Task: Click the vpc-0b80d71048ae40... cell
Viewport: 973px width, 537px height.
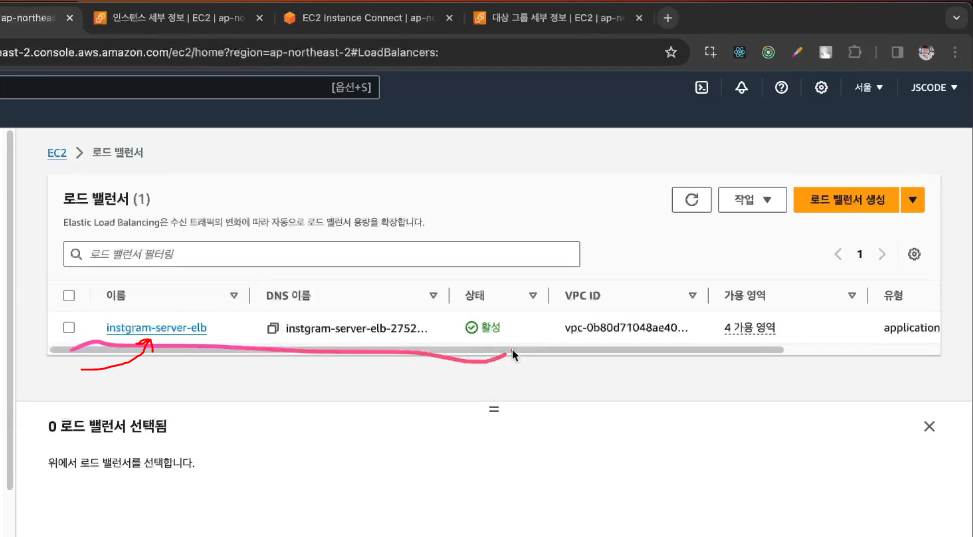Action: (626, 328)
